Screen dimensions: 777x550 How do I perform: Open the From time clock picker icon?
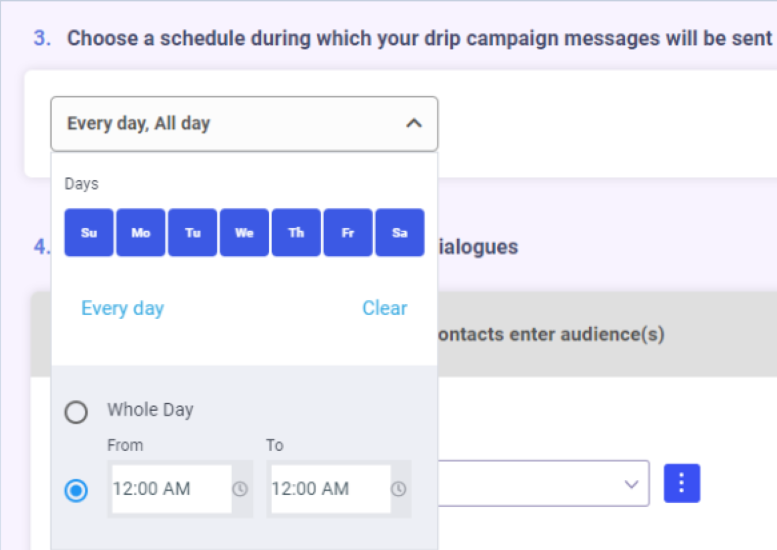pos(240,489)
